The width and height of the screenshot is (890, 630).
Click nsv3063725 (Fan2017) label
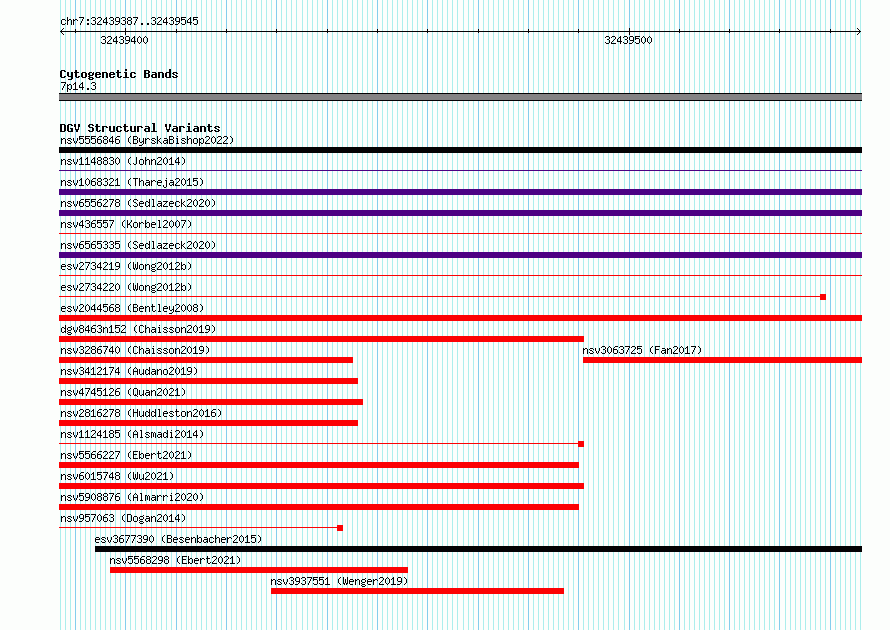tap(642, 350)
